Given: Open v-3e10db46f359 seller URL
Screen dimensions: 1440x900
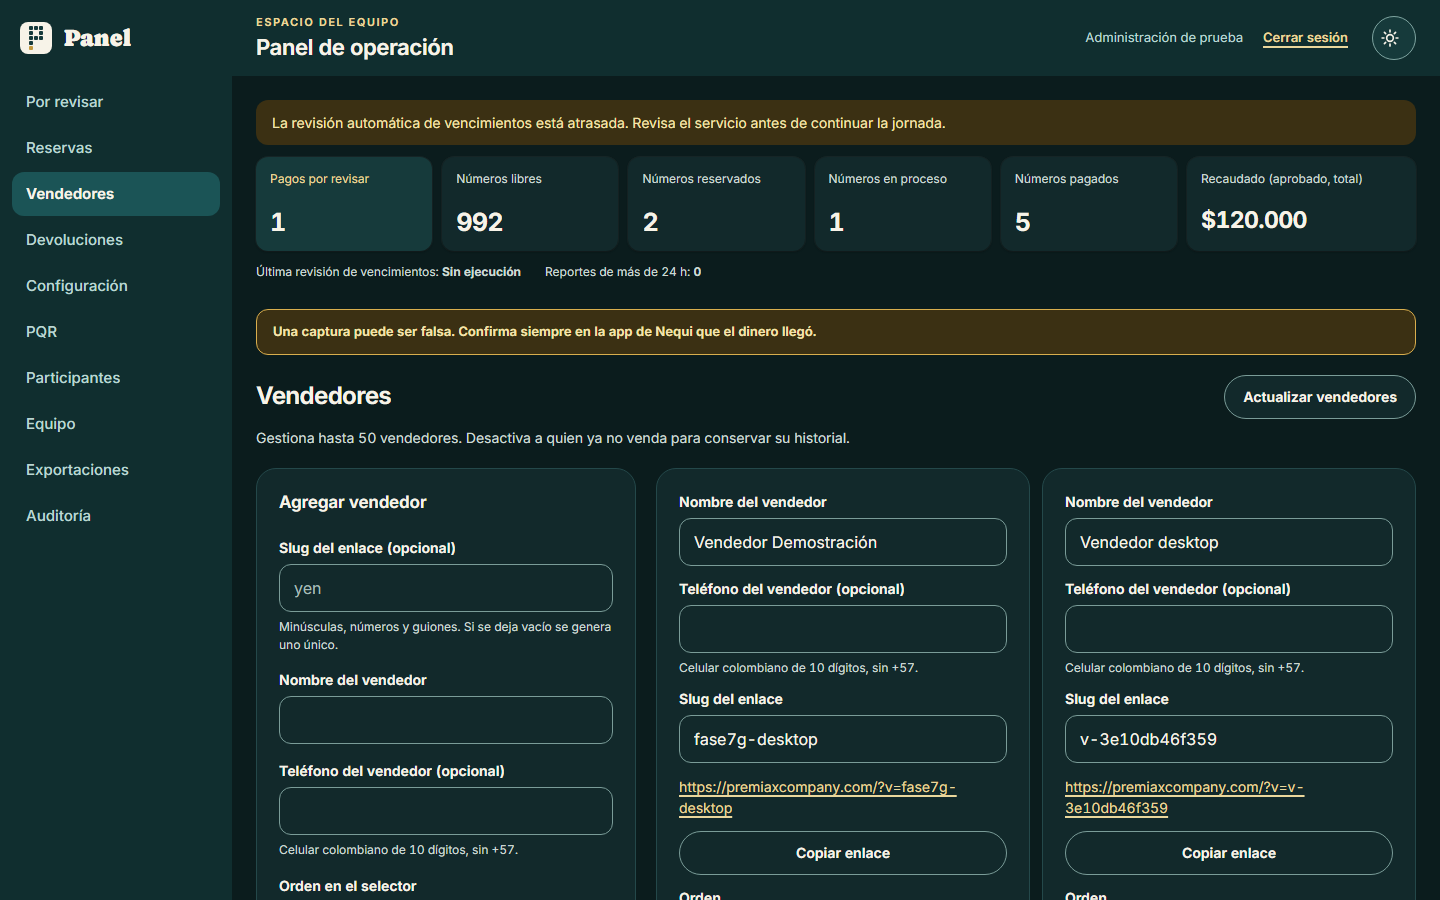Looking at the screenshot, I should (1184, 798).
